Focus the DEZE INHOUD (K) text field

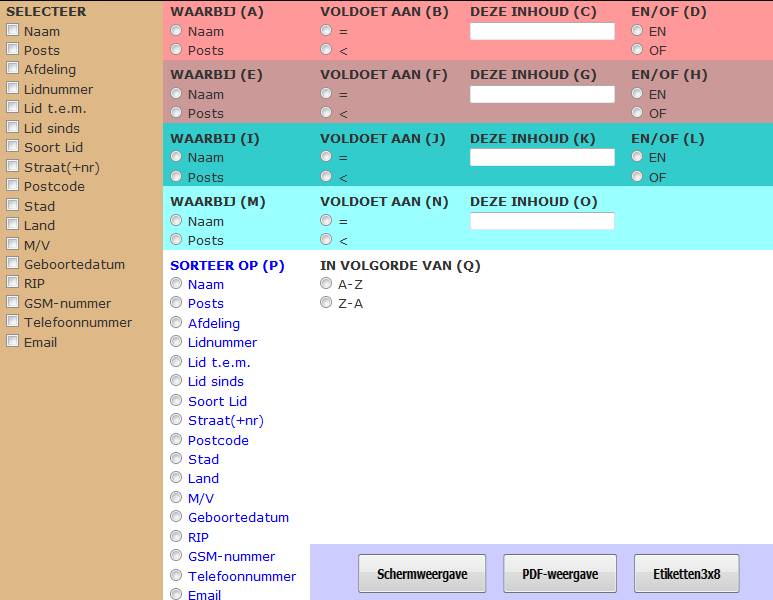click(x=542, y=157)
